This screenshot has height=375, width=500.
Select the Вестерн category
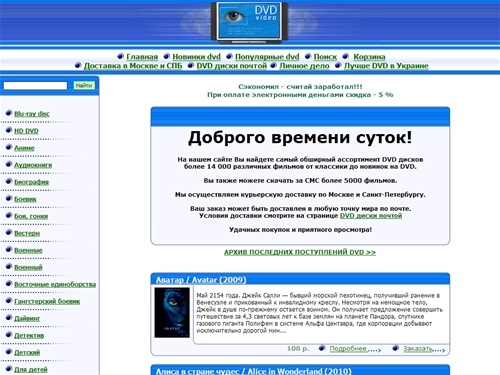pos(27,233)
